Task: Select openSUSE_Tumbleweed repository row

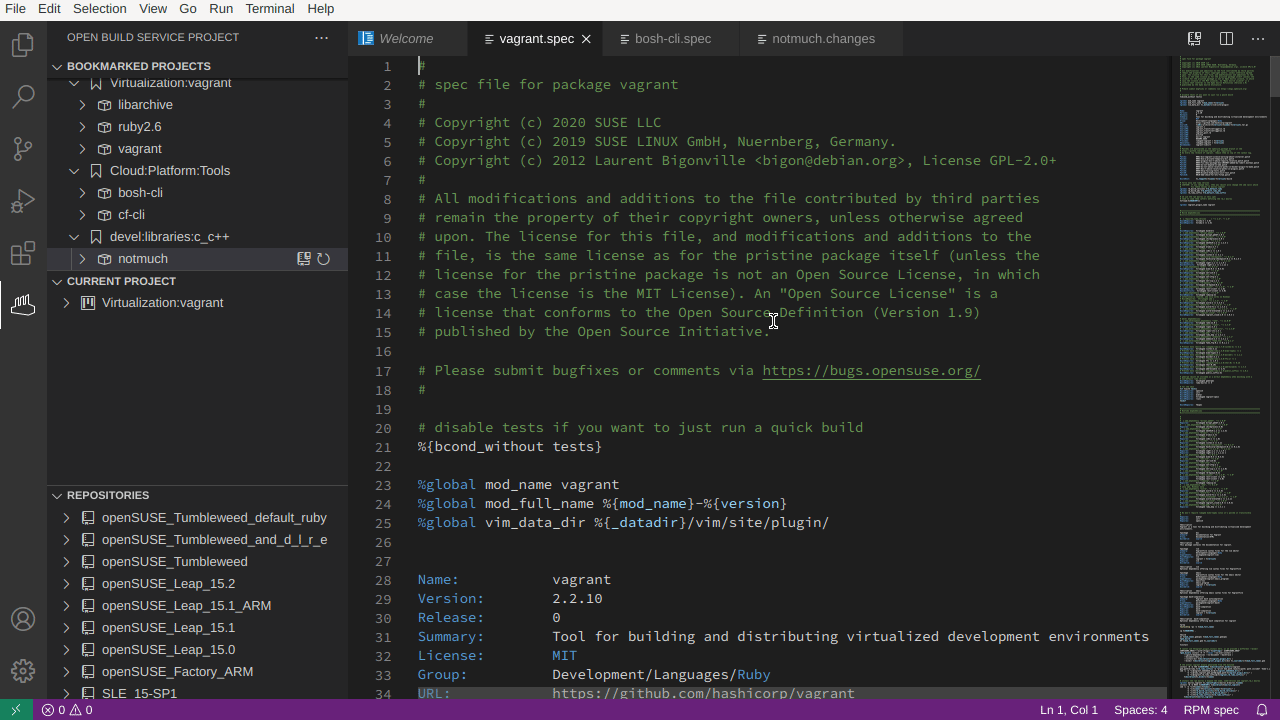Action: coord(198,562)
